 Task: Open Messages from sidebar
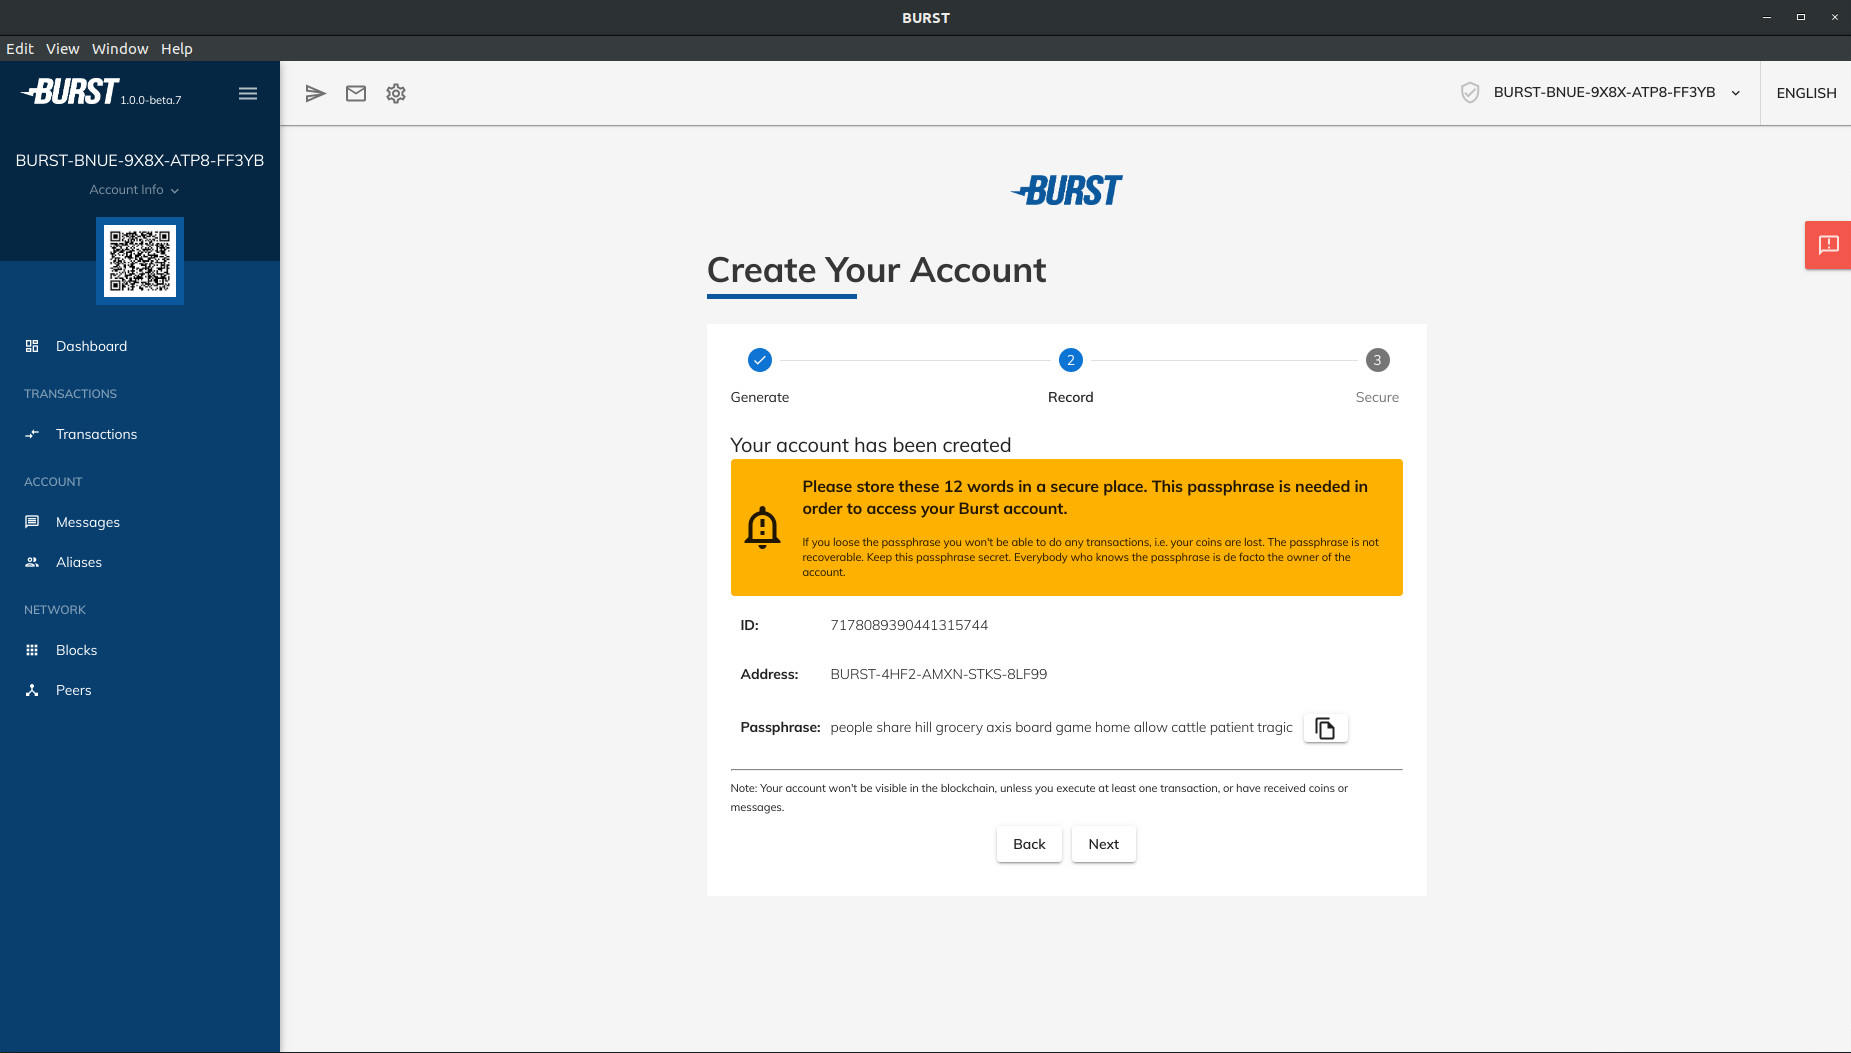(140, 522)
